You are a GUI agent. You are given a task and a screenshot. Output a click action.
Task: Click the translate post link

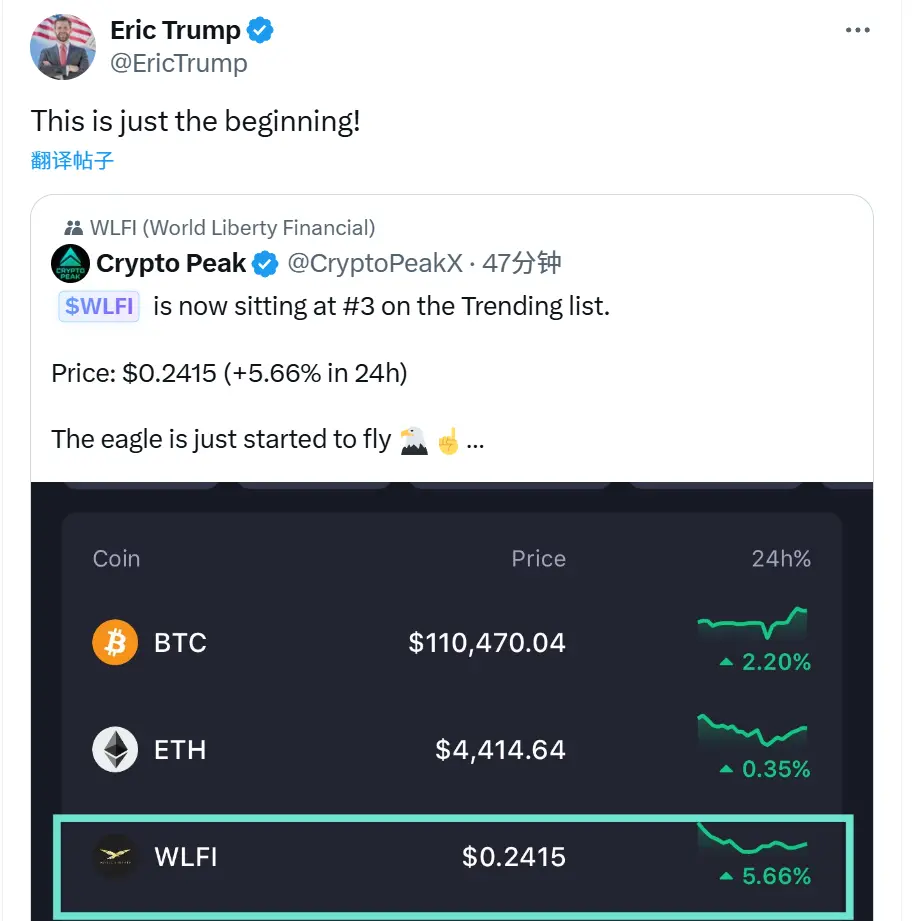pos(72,160)
